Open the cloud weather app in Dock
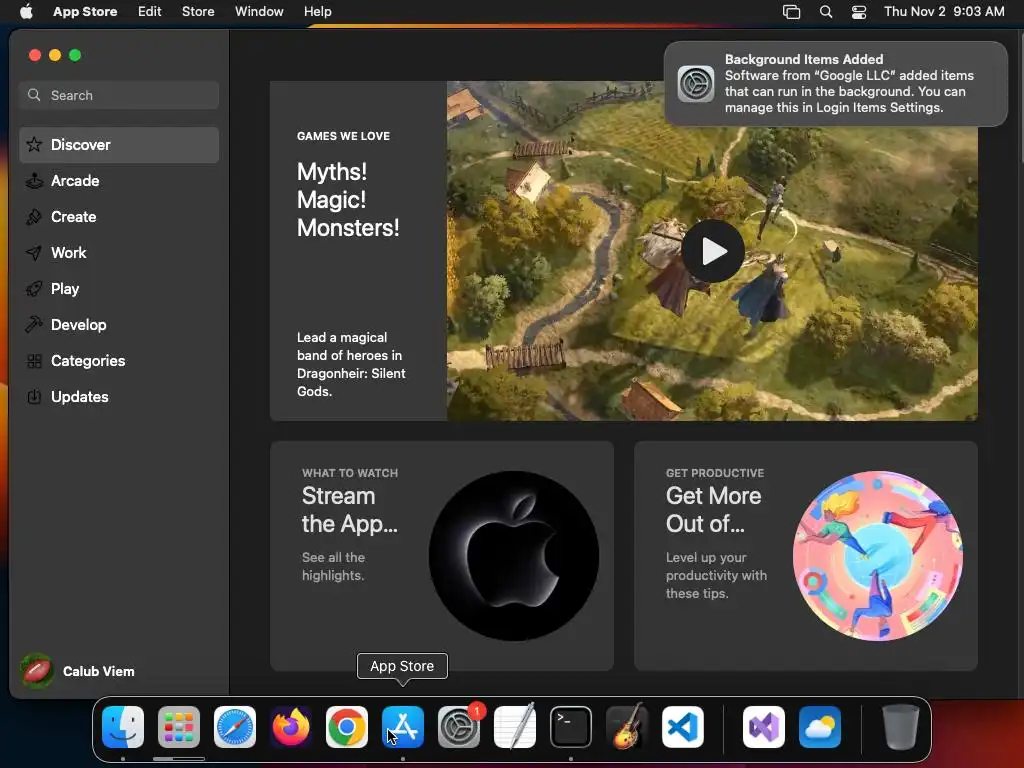This screenshot has height=768, width=1024. click(x=820, y=727)
